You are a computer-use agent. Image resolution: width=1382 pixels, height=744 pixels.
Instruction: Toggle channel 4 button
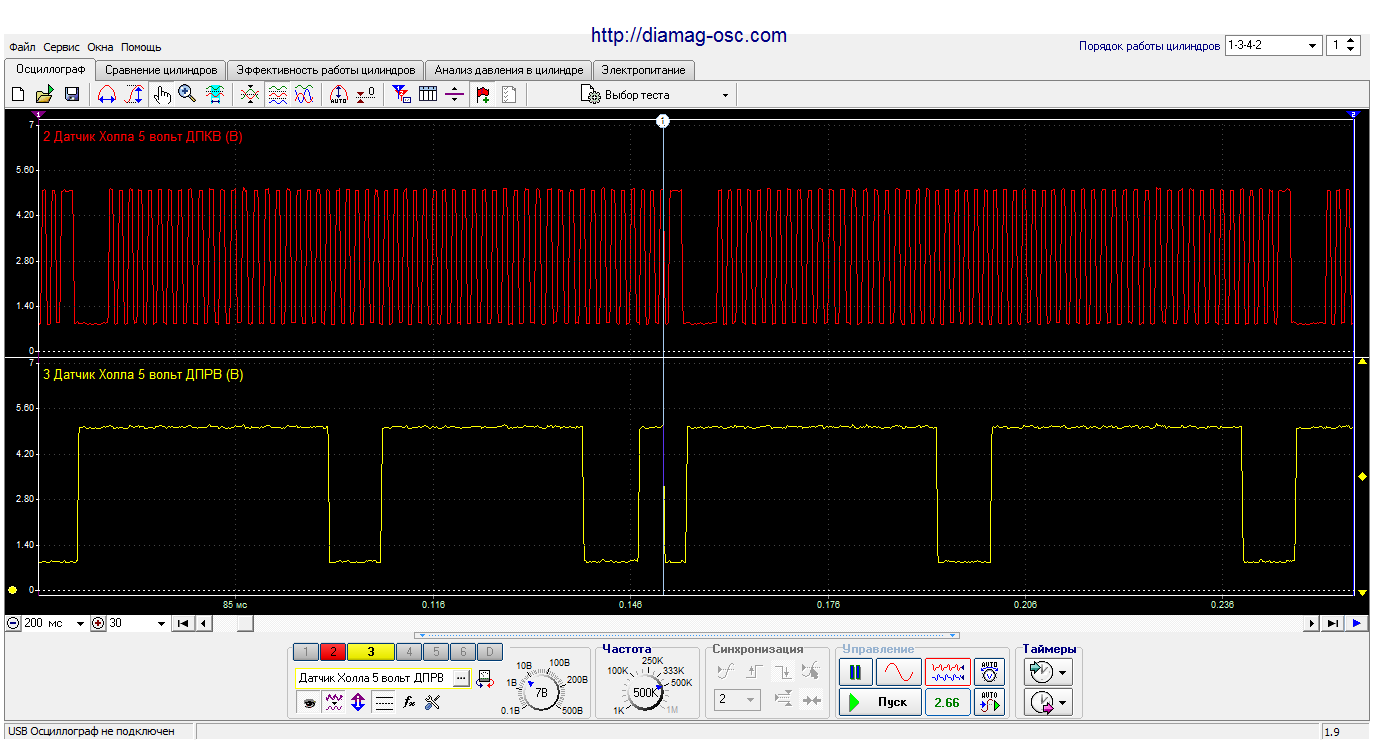coord(408,652)
